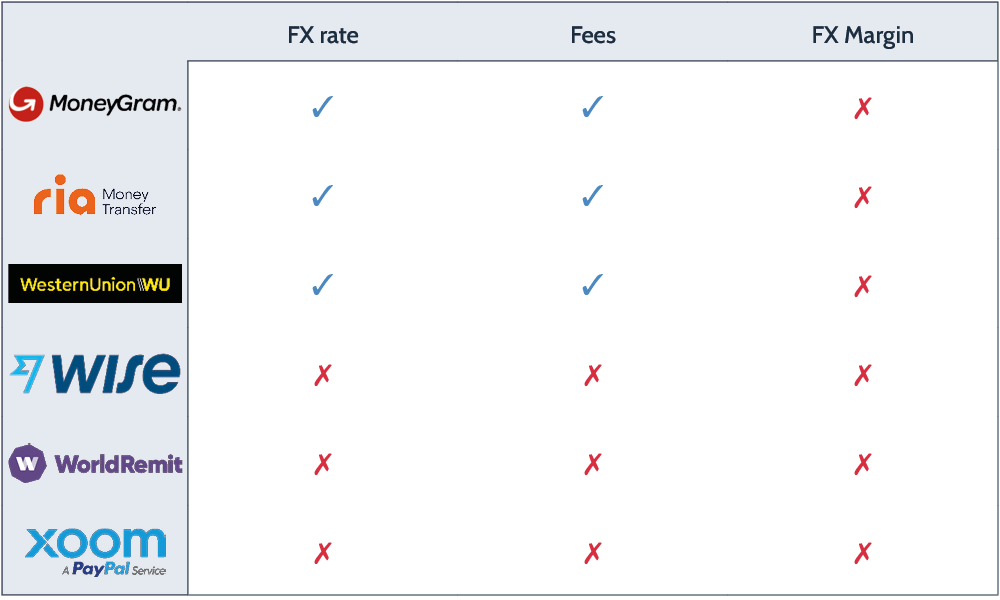
Task: Click Ria's Fees checkmark
Action: 593,197
